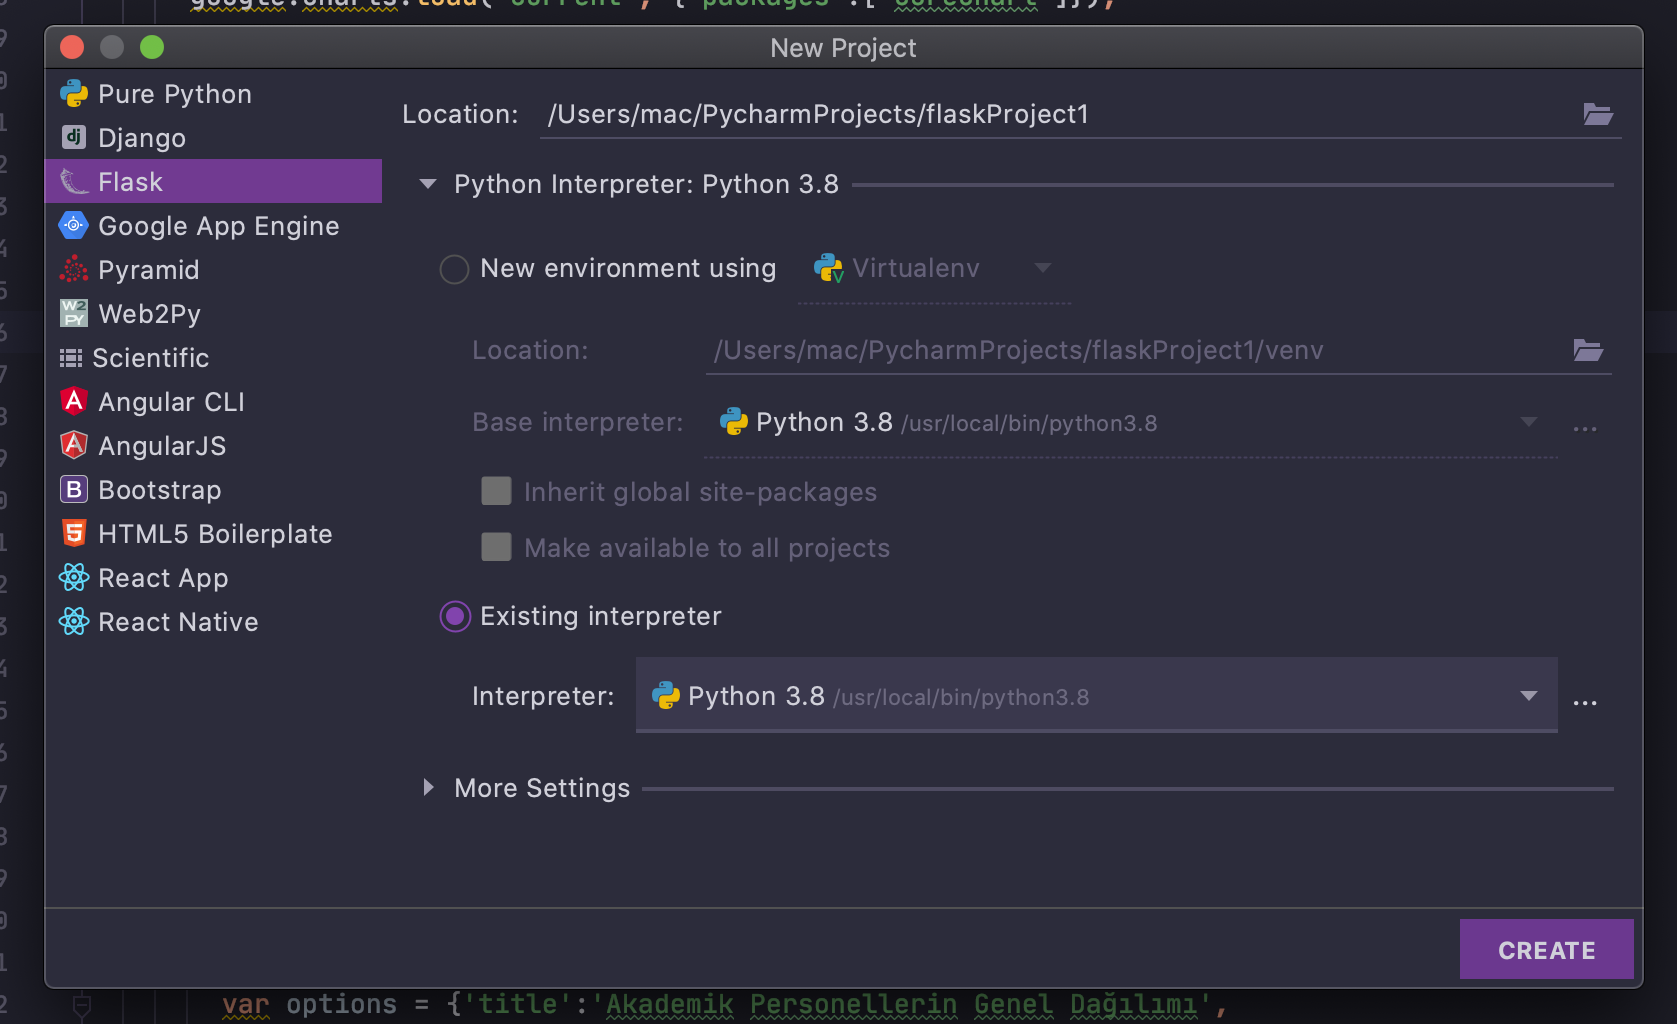Select Flask project type

click(x=213, y=182)
